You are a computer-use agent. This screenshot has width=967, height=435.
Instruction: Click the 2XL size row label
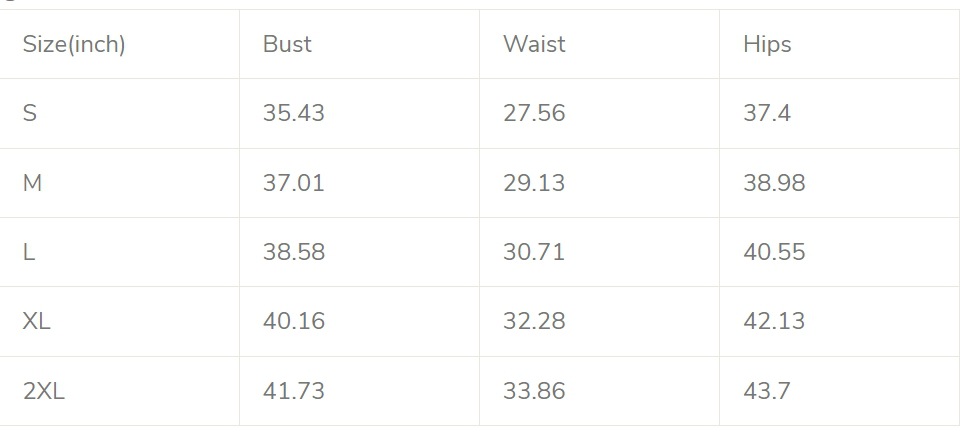click(x=43, y=391)
